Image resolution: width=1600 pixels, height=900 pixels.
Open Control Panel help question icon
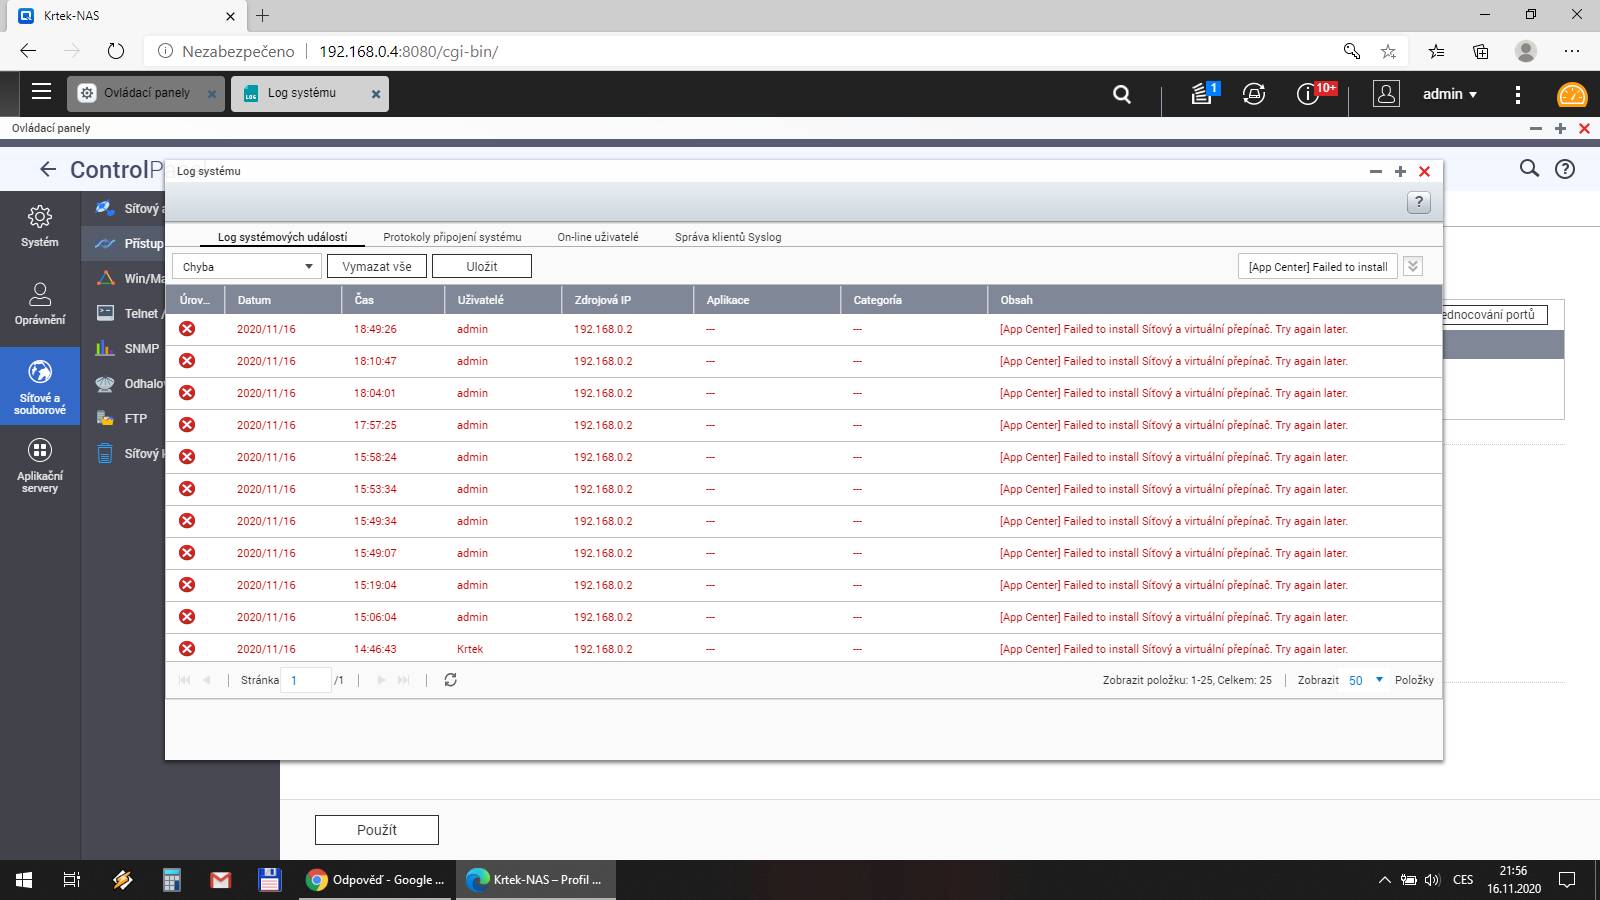coord(1565,169)
